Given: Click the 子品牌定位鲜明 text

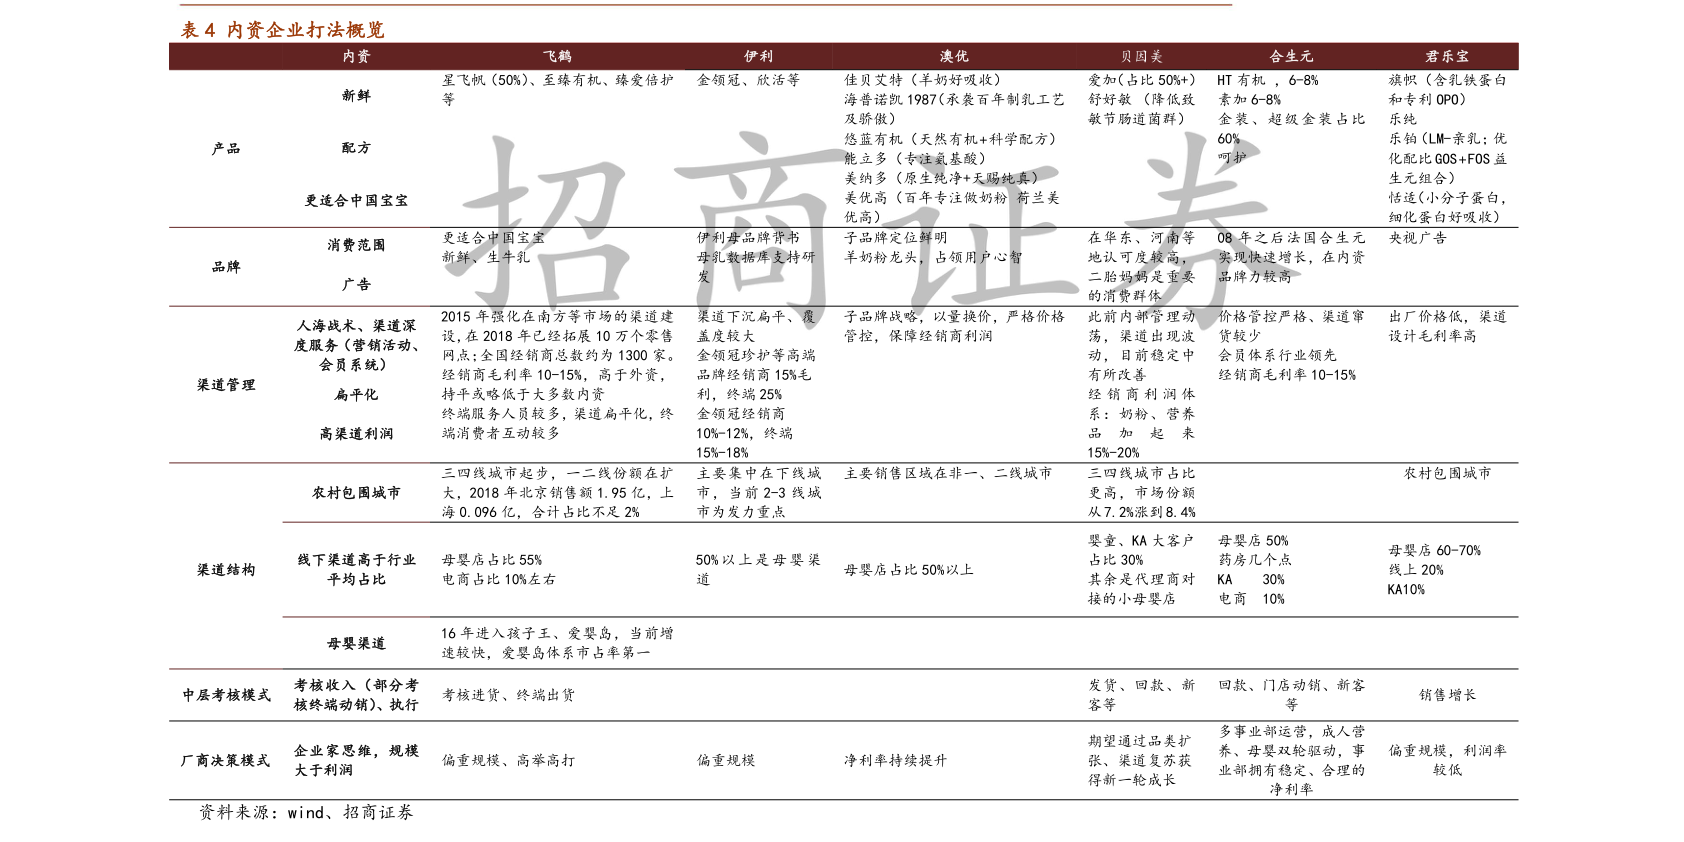Looking at the screenshot, I should 895,238.
